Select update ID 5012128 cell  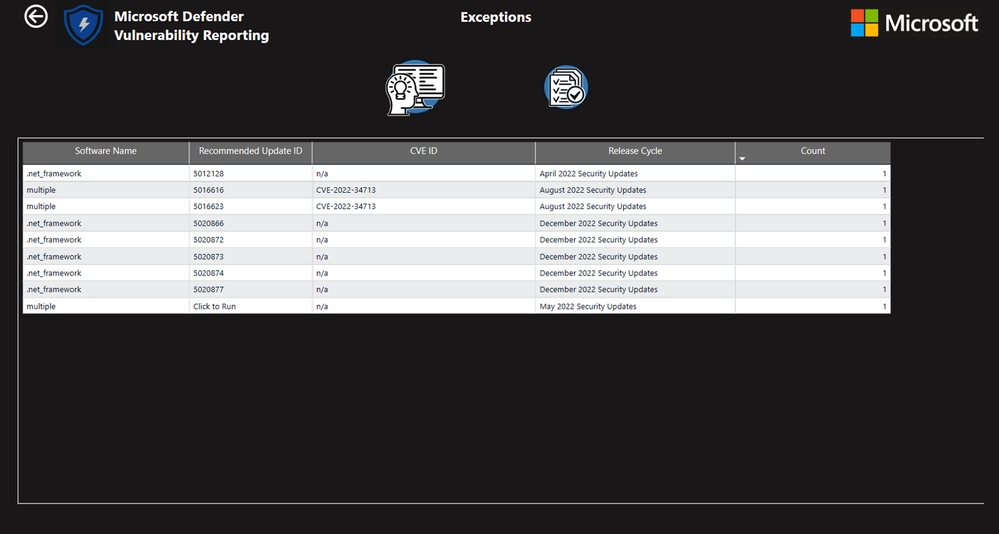point(250,173)
